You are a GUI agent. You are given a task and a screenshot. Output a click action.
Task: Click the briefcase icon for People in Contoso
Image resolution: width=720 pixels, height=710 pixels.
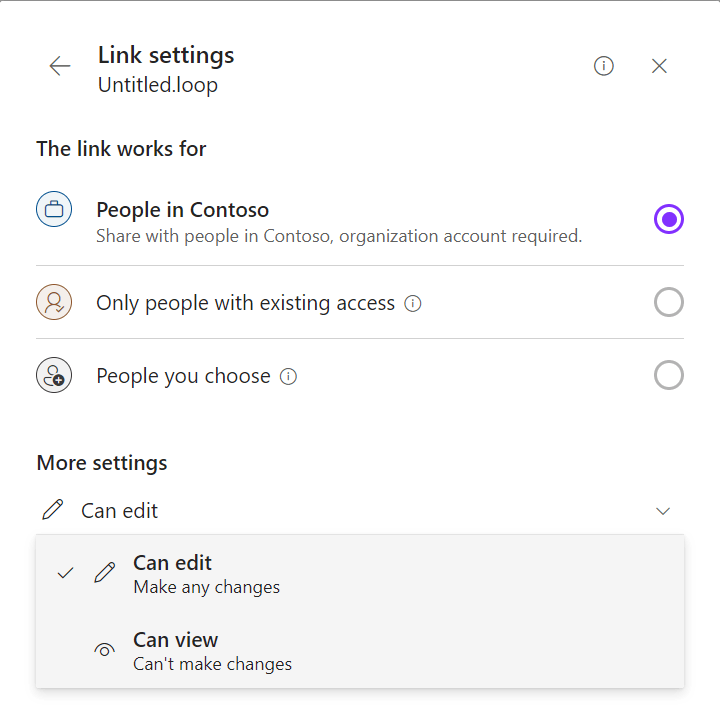point(54,209)
